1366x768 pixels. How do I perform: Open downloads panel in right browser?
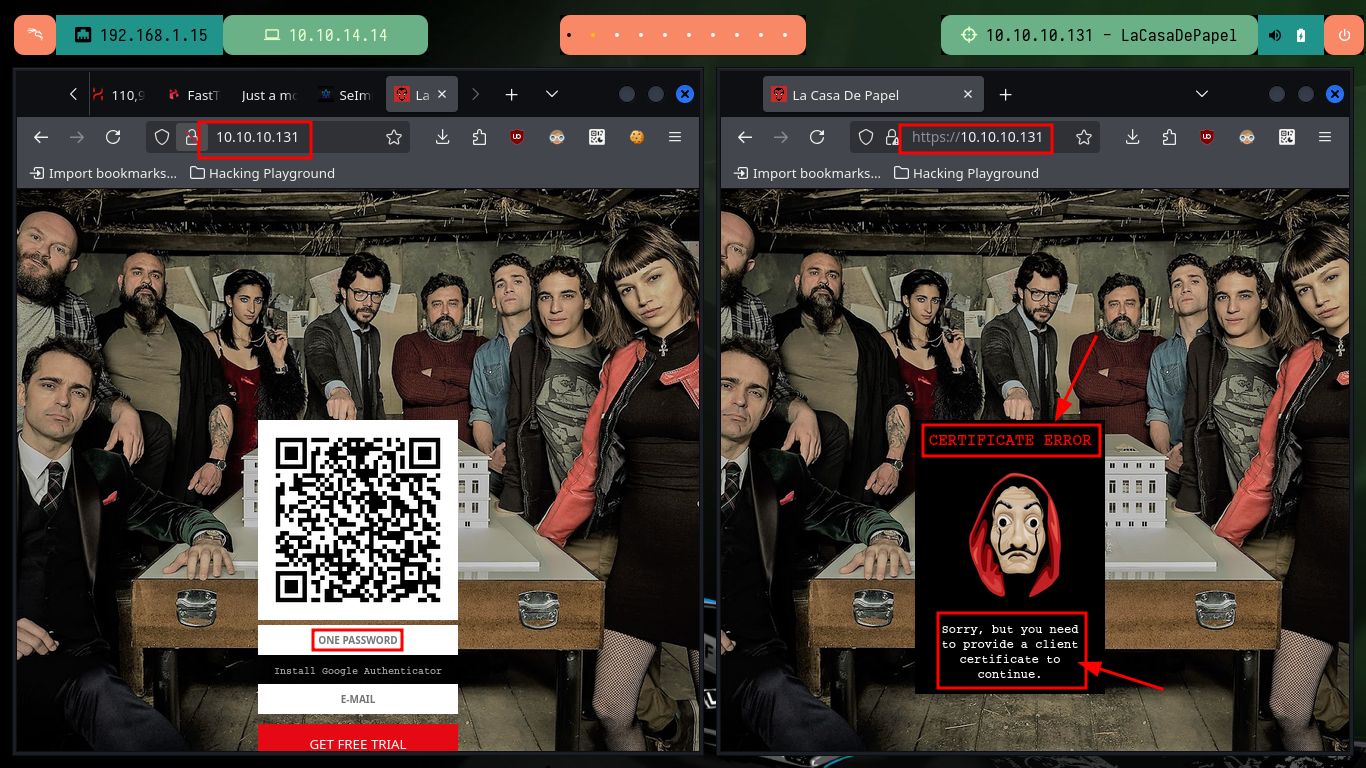point(1133,137)
